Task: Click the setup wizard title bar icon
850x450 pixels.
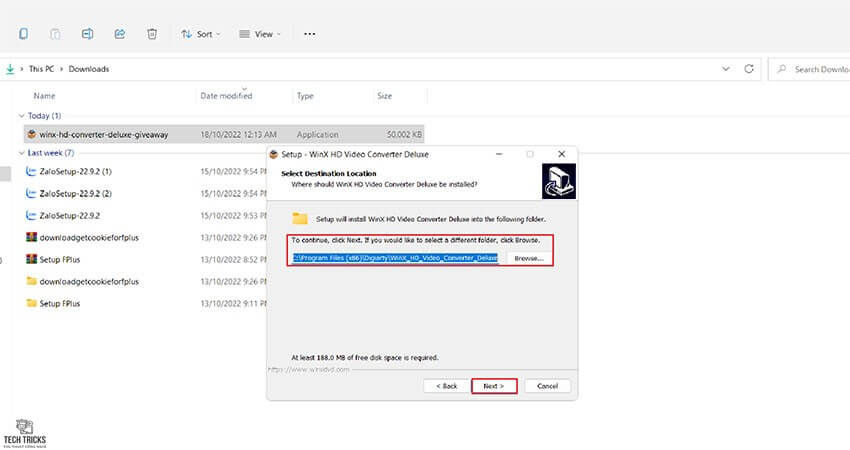Action: coord(274,155)
